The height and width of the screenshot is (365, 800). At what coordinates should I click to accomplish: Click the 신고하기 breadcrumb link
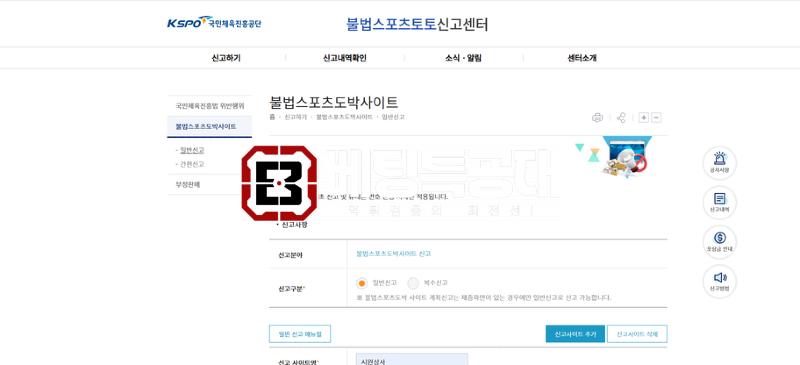point(296,117)
